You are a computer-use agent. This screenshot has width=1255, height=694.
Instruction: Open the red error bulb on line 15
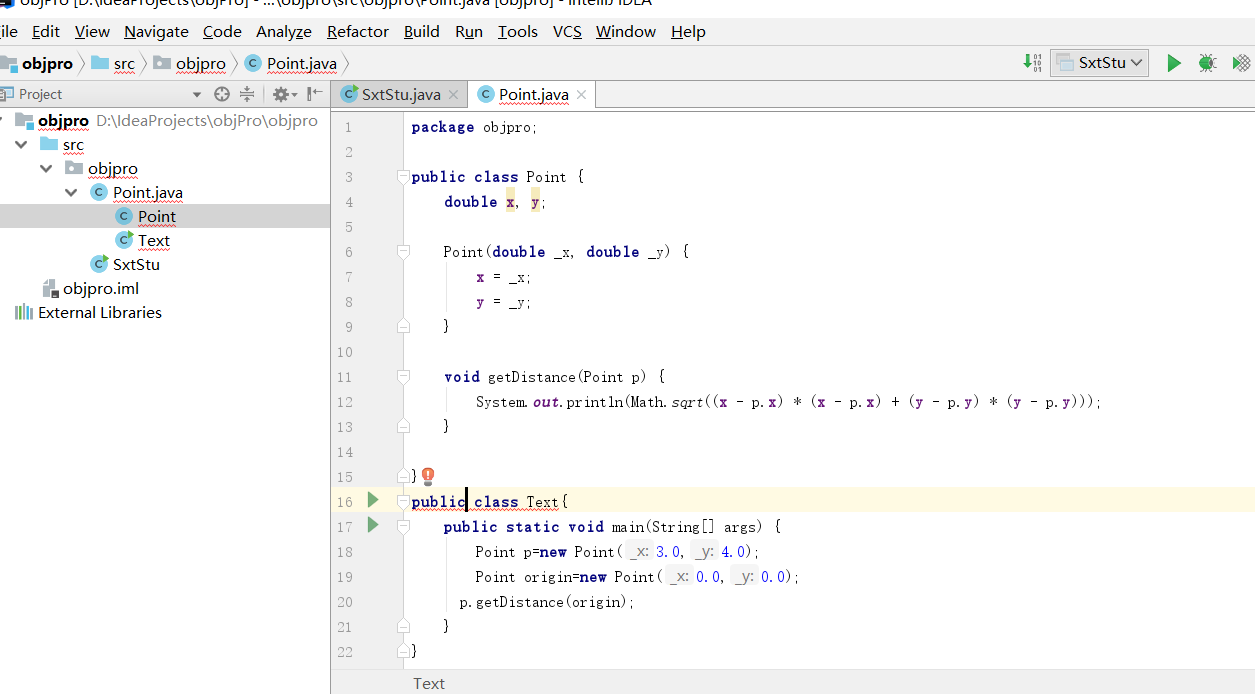[x=428, y=476]
